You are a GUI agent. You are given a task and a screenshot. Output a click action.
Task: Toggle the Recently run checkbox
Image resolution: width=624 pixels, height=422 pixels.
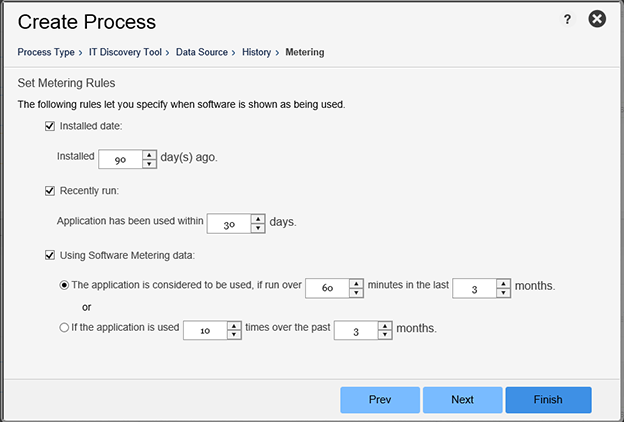[50, 190]
